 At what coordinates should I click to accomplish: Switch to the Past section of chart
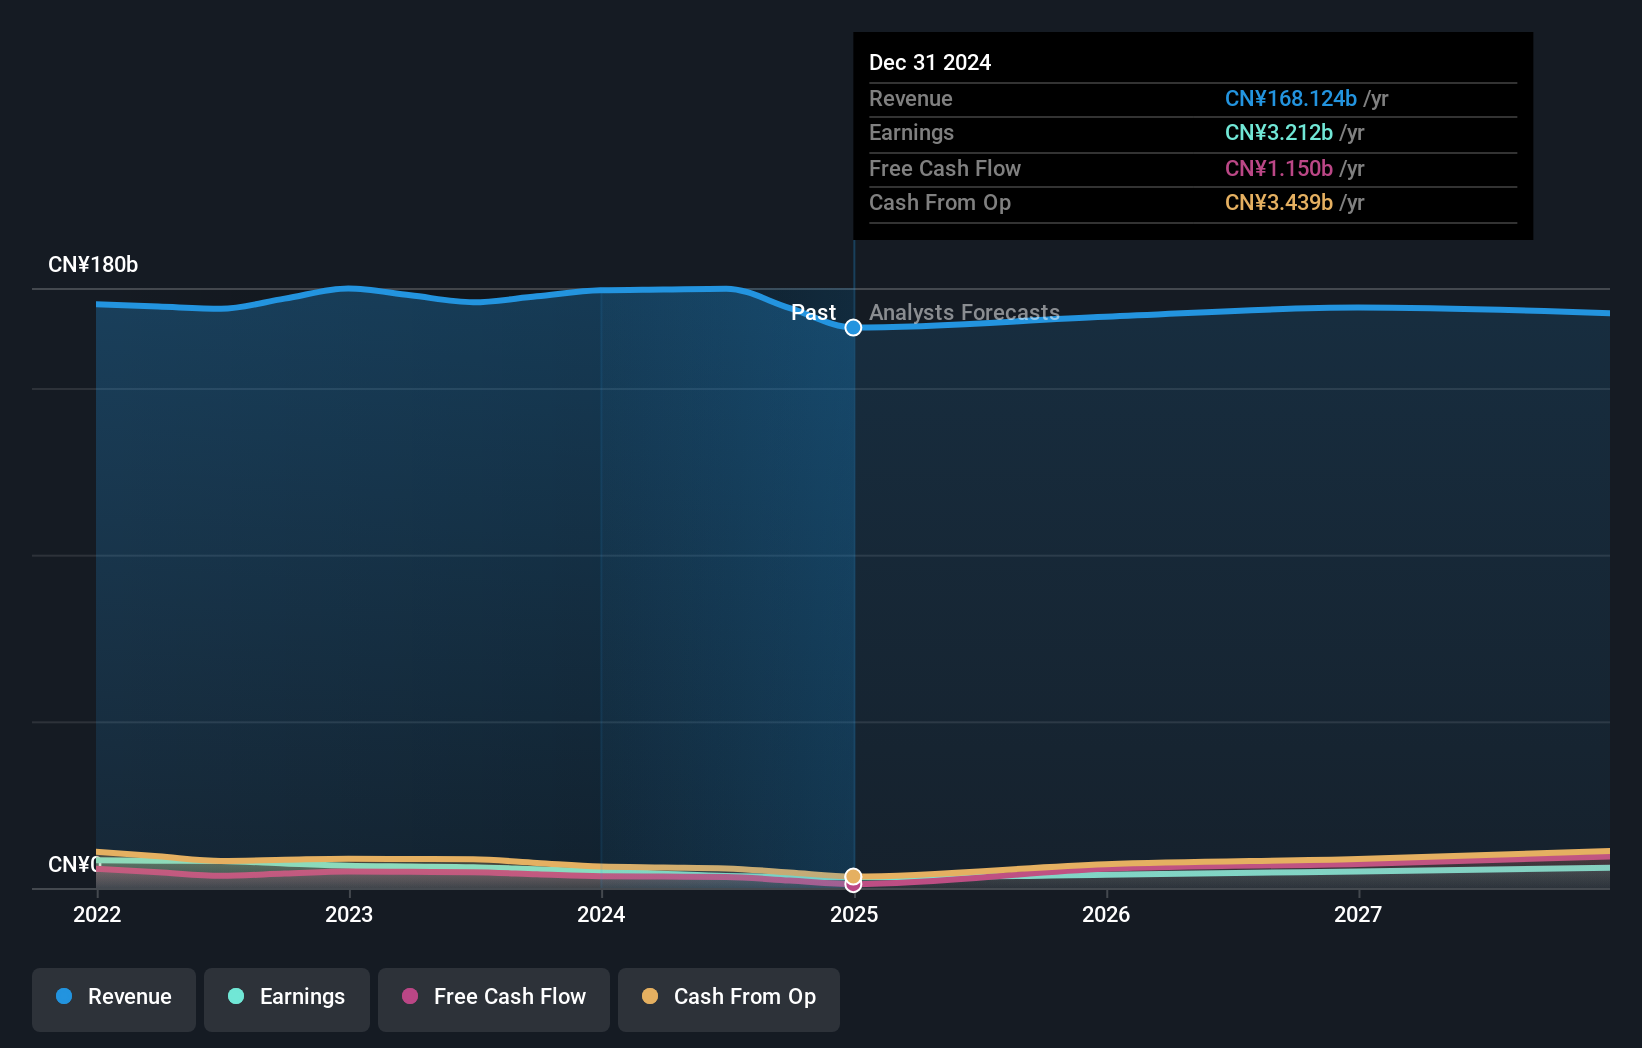[814, 312]
